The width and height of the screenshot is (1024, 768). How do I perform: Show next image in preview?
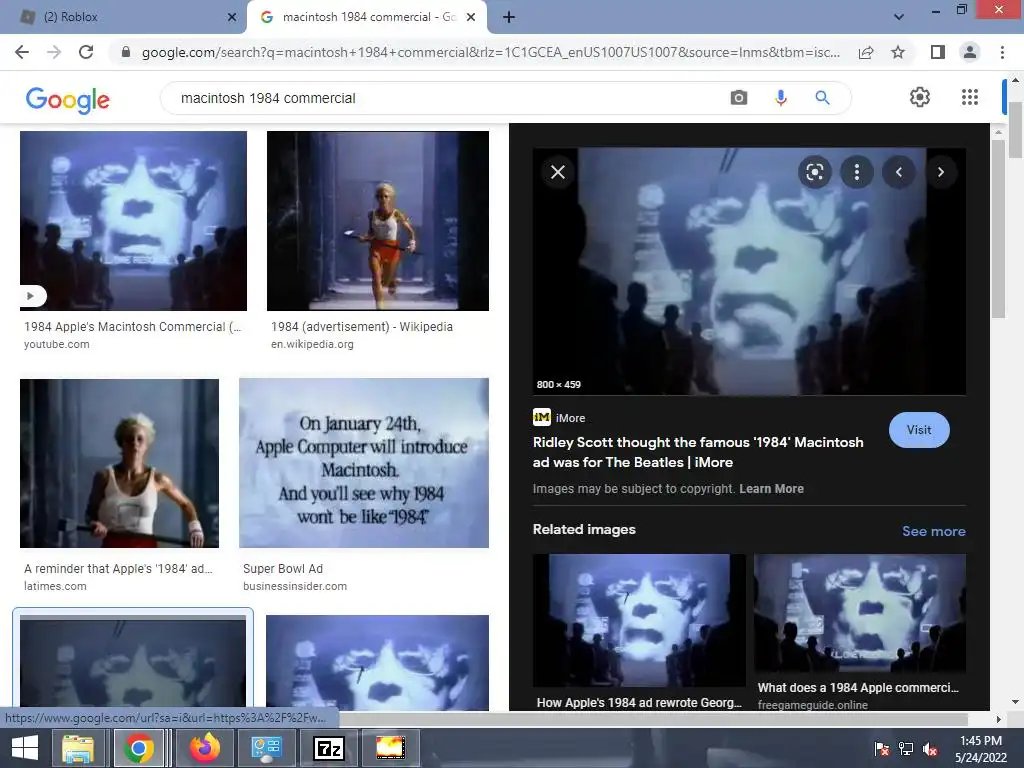pyautogui.click(x=940, y=172)
